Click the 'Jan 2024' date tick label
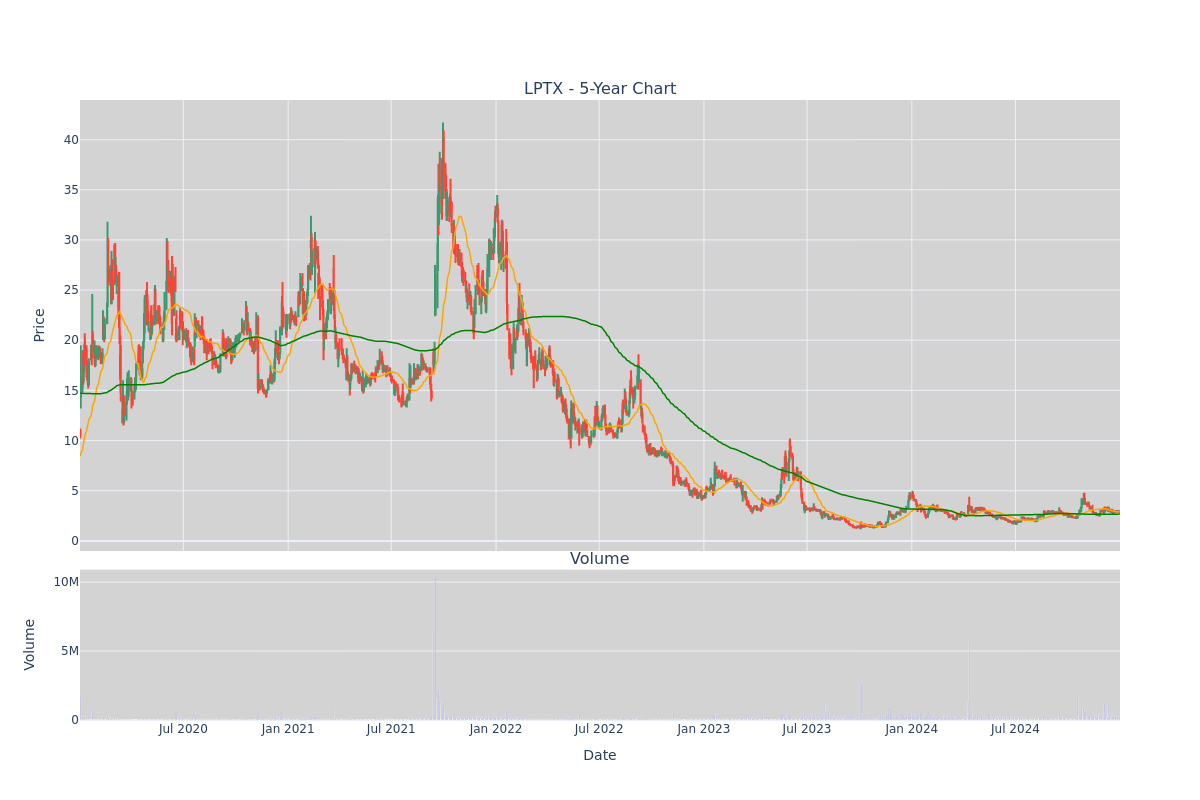Viewport: 1200px width, 800px height. (912, 729)
